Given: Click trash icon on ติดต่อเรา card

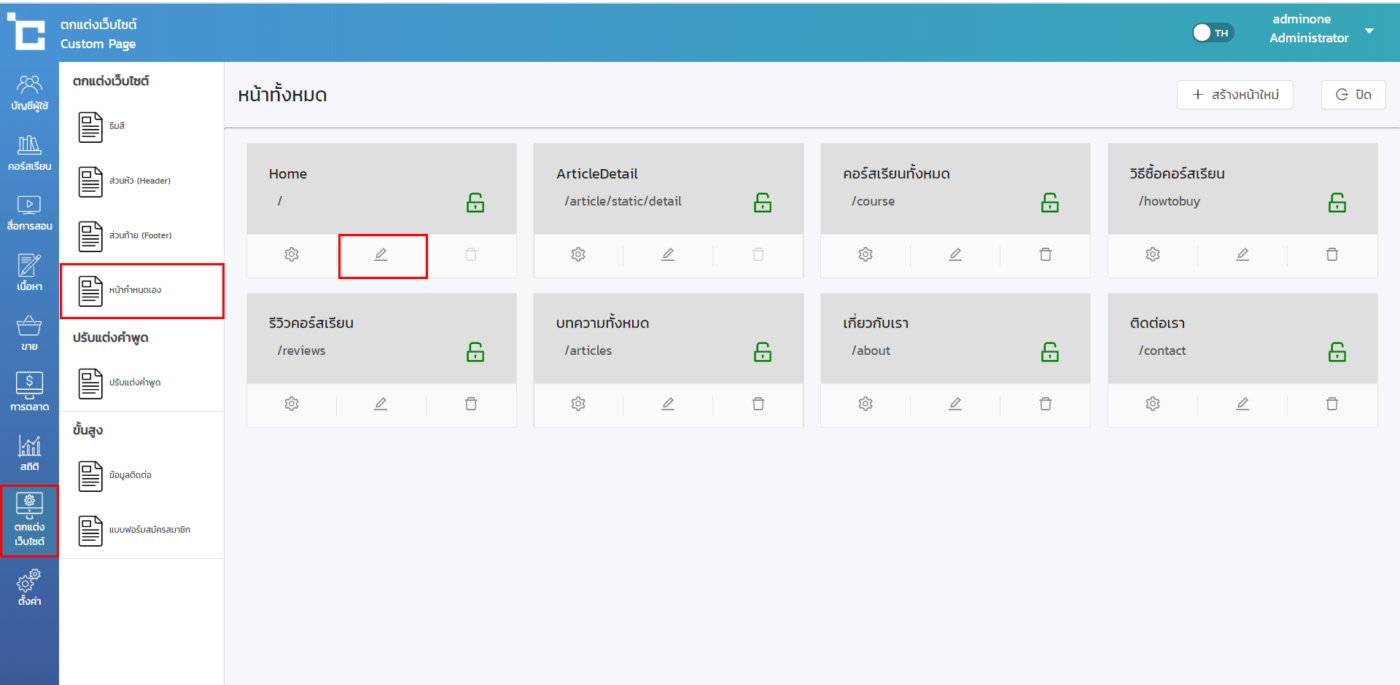Looking at the screenshot, I should point(1332,404).
